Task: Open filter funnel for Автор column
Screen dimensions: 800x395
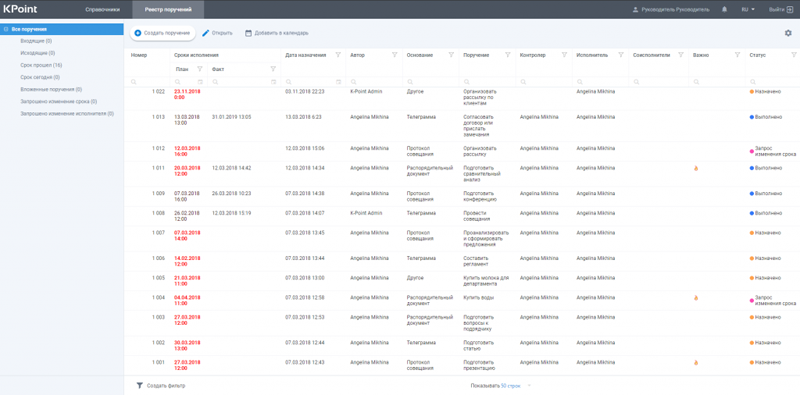Action: tap(394, 55)
